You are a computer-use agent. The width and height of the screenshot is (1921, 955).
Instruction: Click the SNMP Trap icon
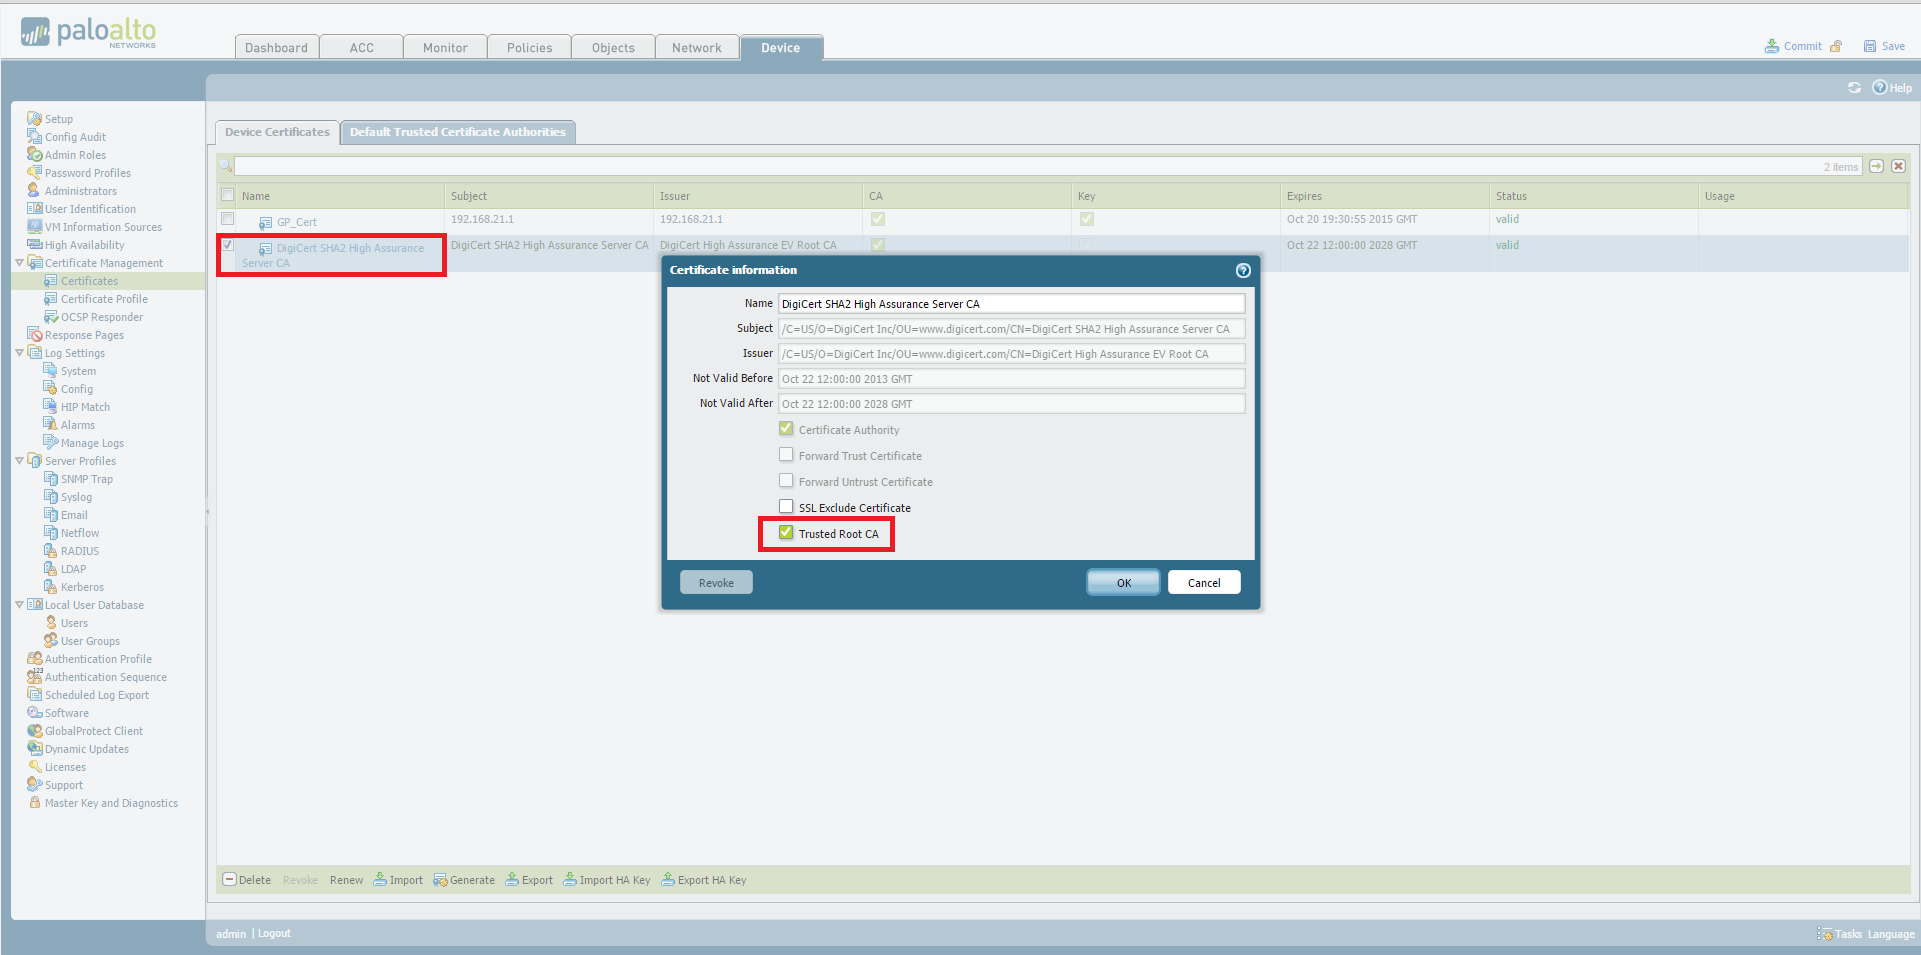coord(50,479)
